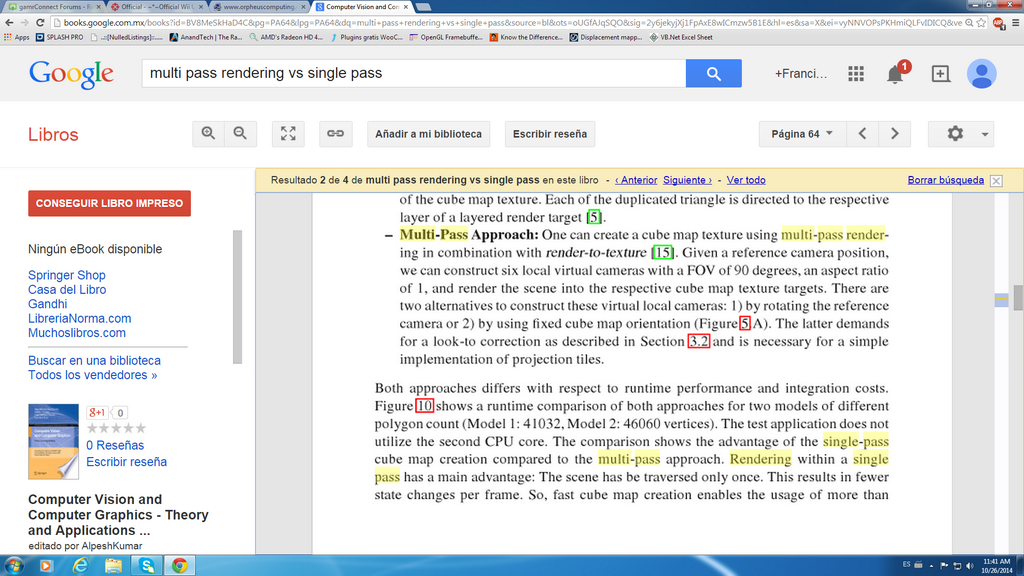Viewport: 1024px width, 576px height.
Task: Open File Explorer taskbar icon
Action: pos(113,566)
